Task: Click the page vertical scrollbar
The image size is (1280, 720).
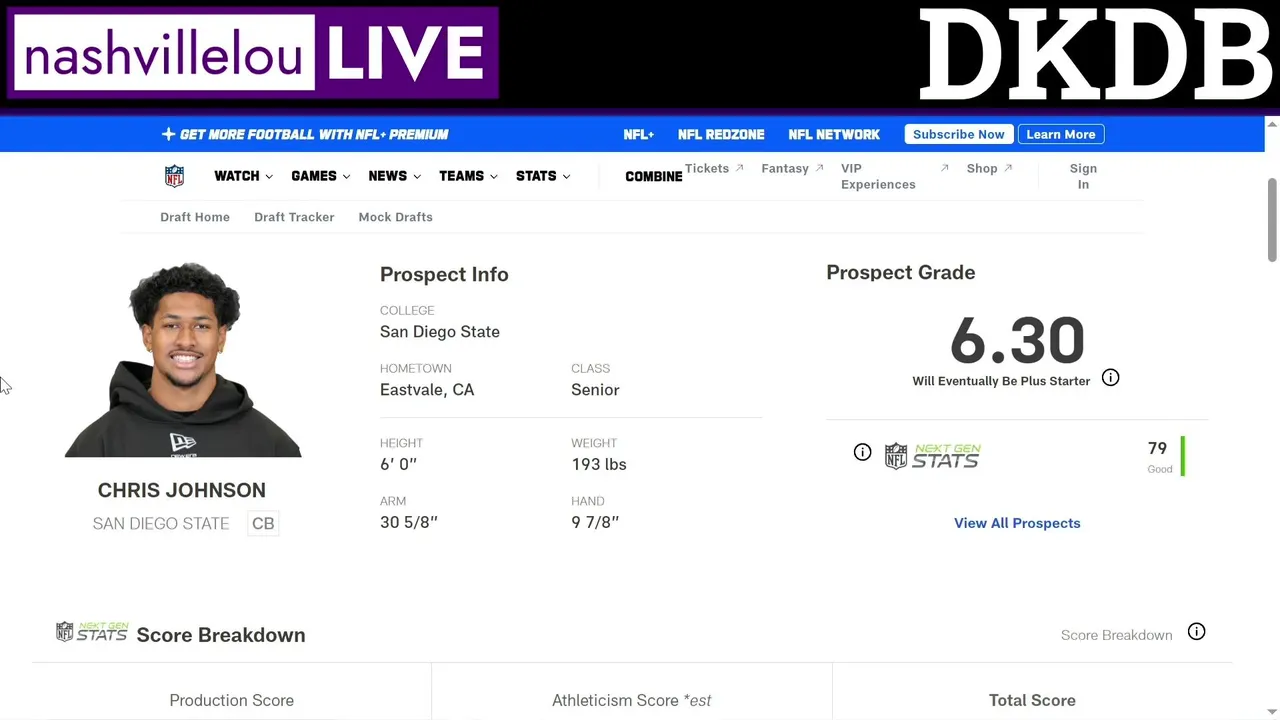Action: pos(1272,220)
